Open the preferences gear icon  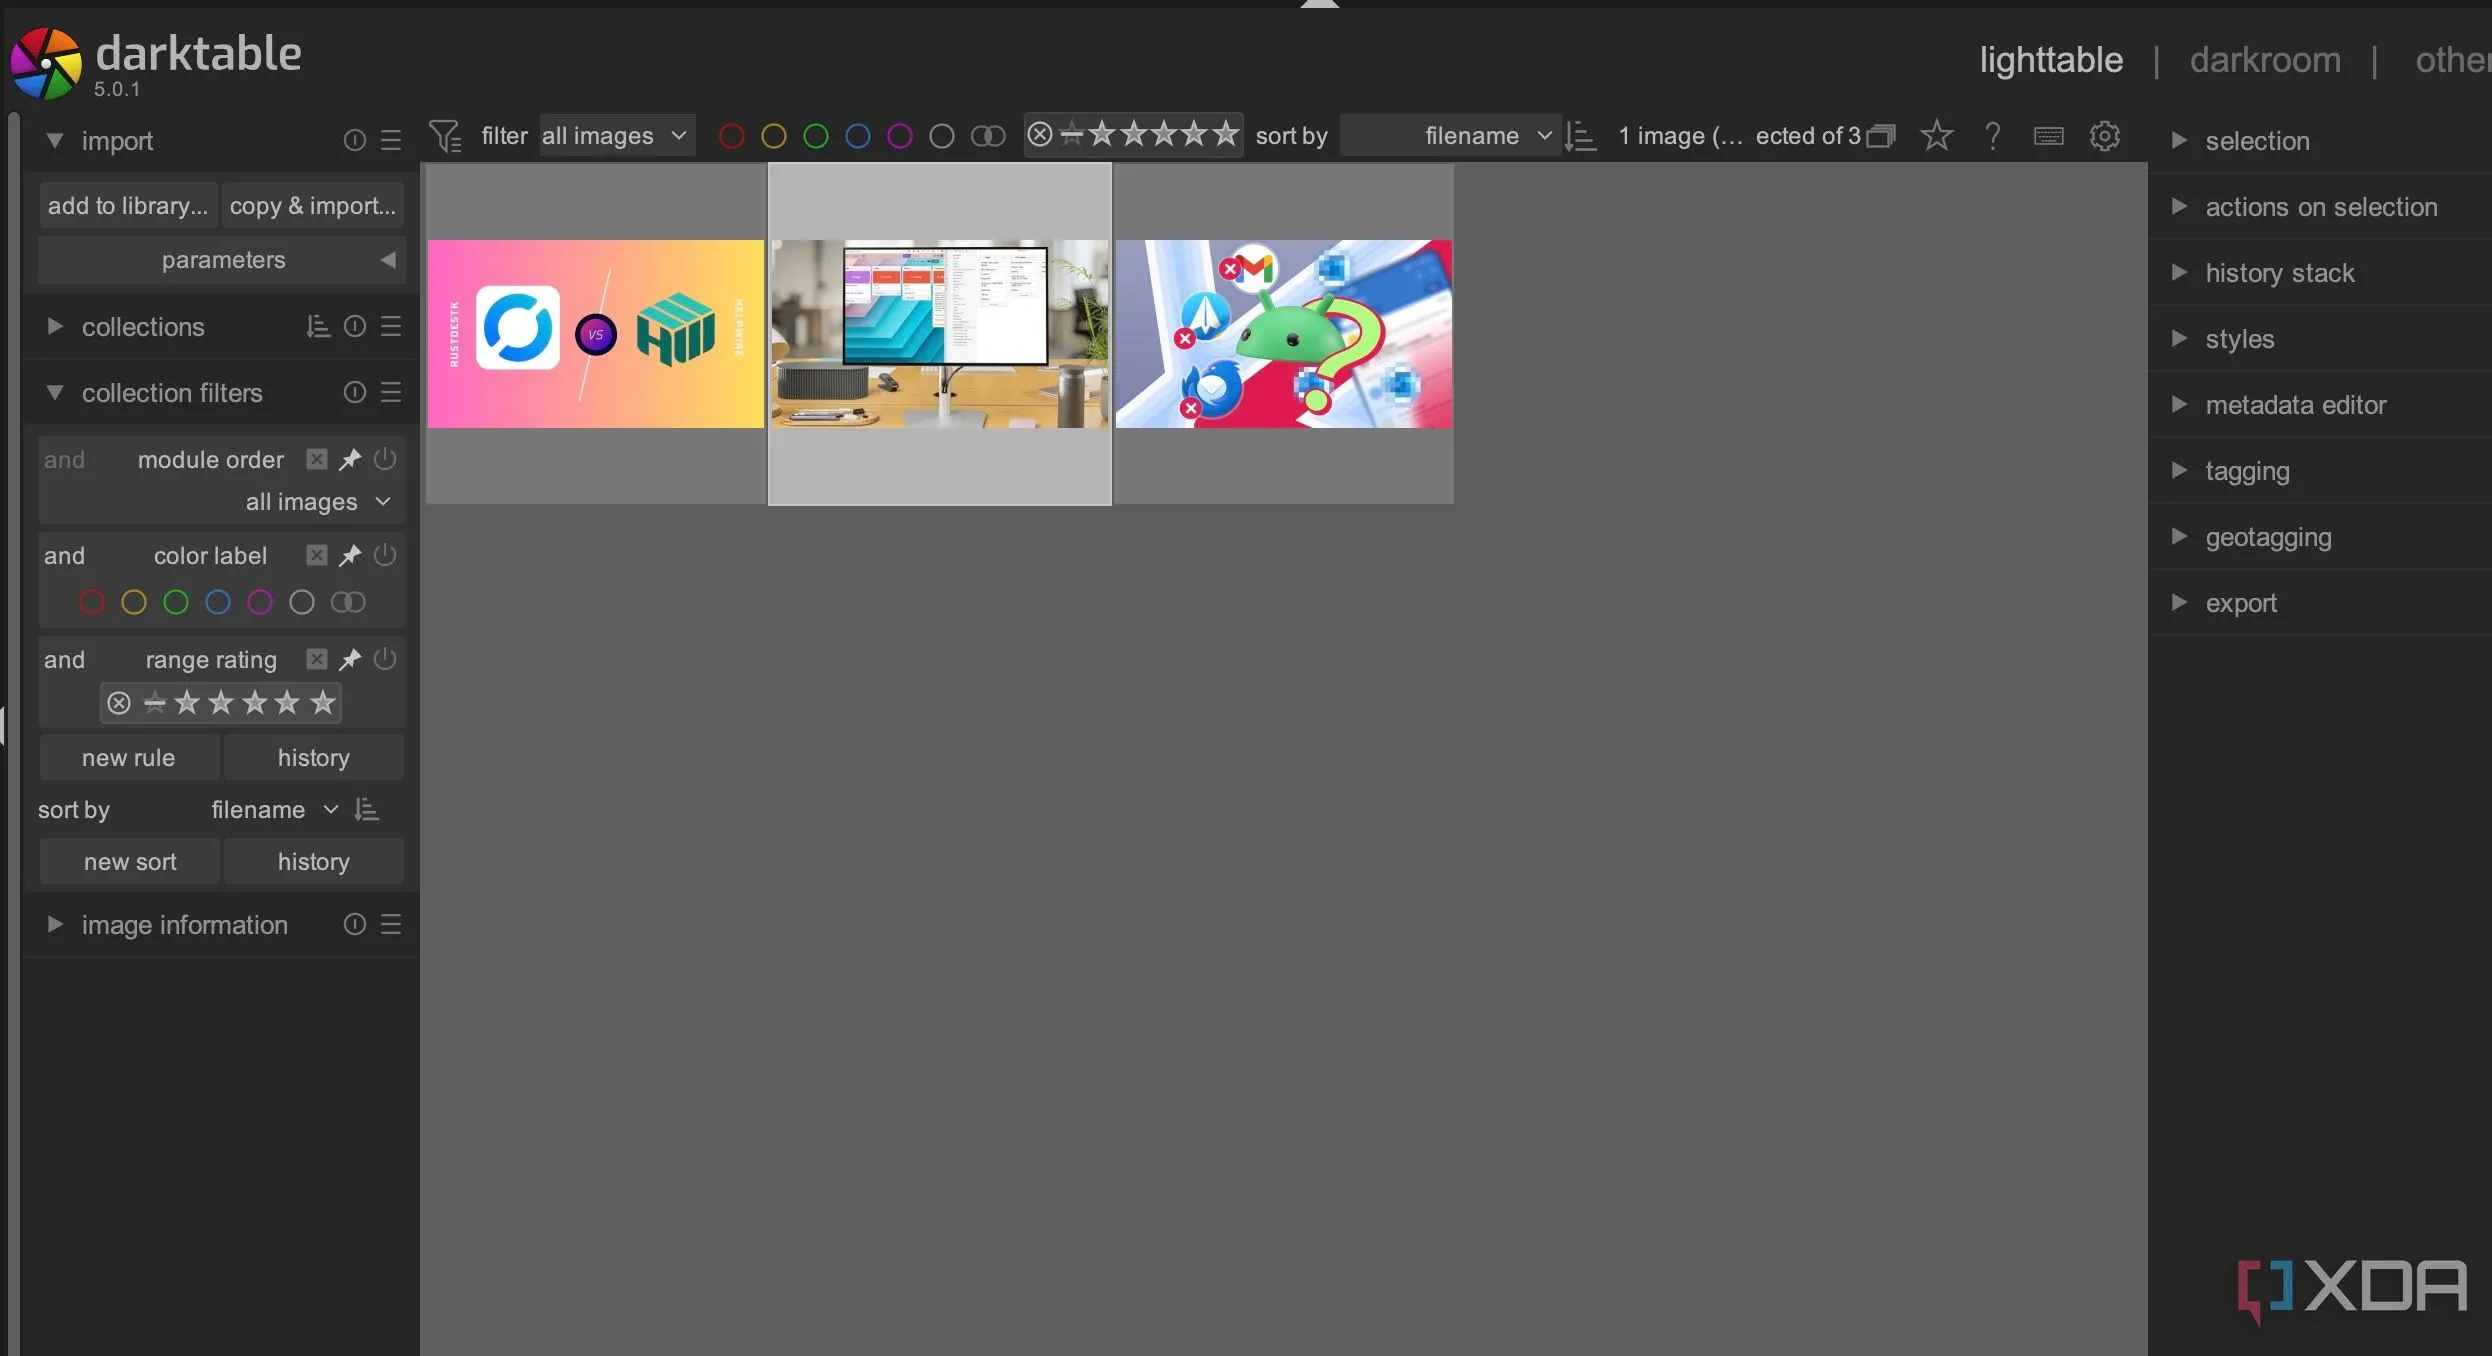(x=2104, y=135)
